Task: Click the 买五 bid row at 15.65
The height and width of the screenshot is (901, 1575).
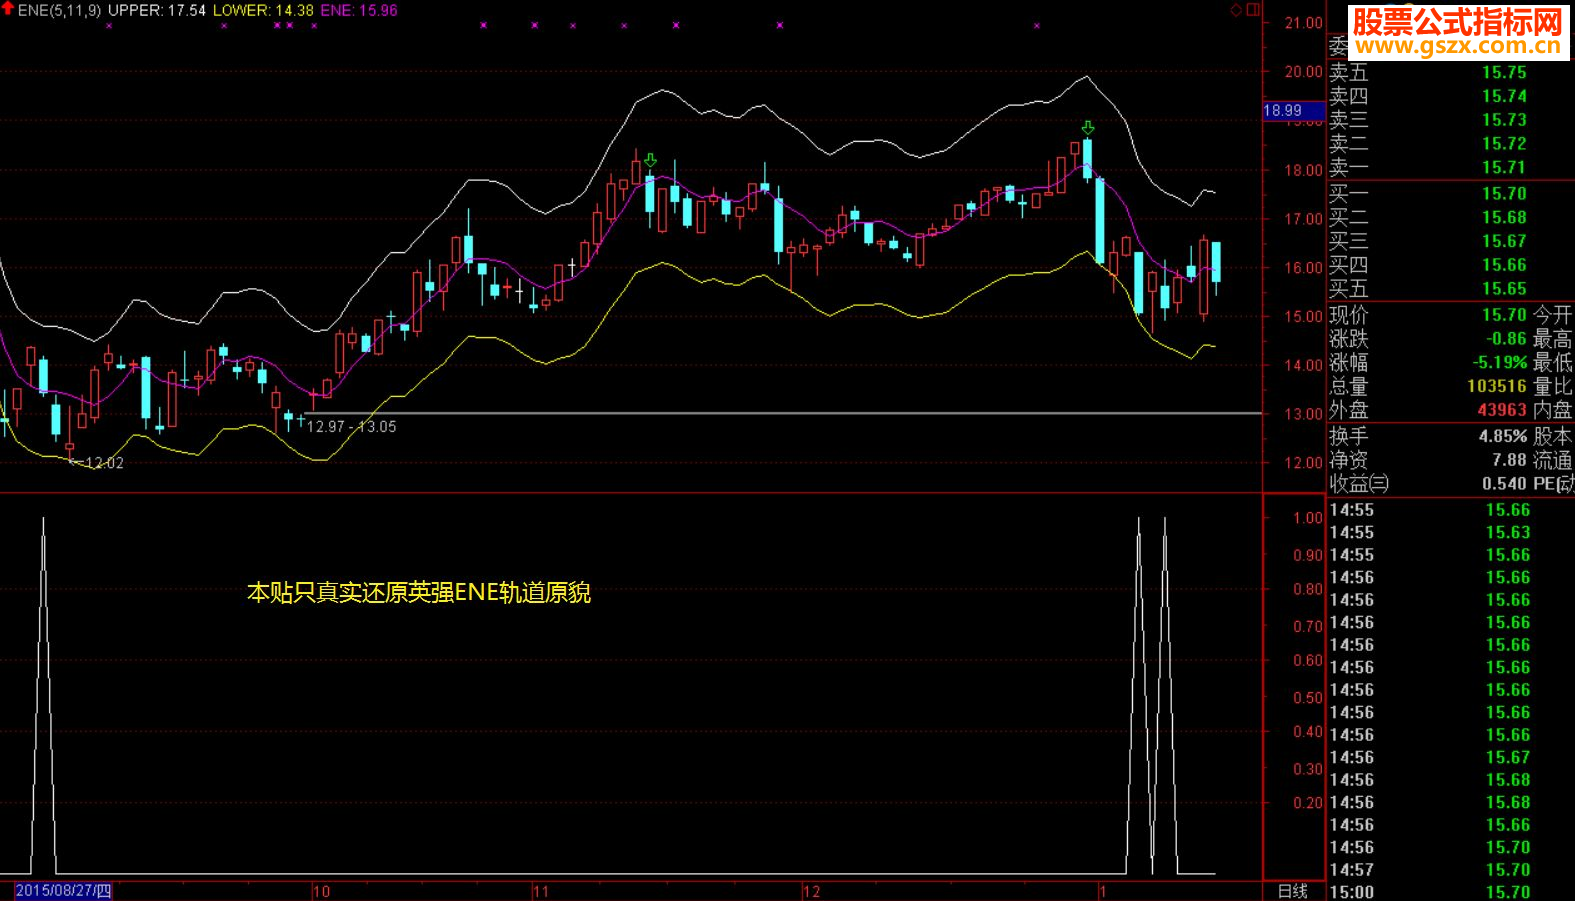Action: point(1428,289)
